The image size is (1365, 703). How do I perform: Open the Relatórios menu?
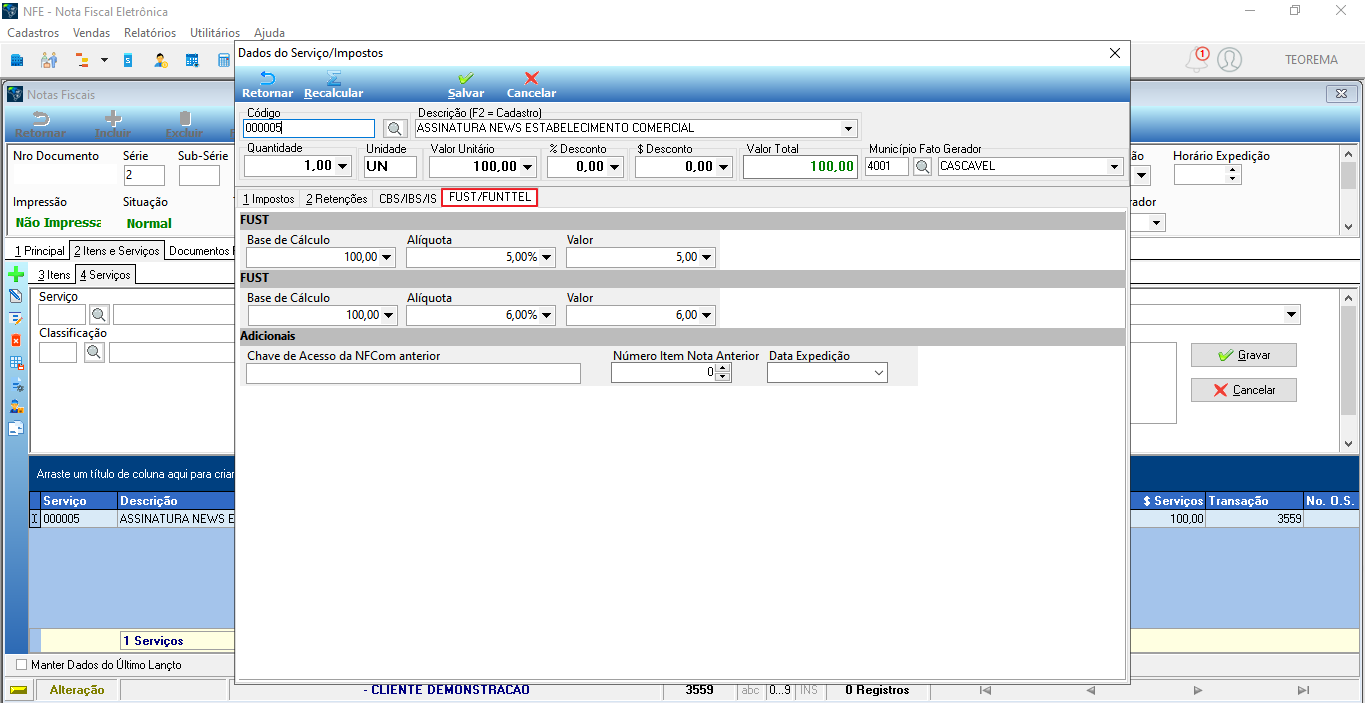[150, 33]
